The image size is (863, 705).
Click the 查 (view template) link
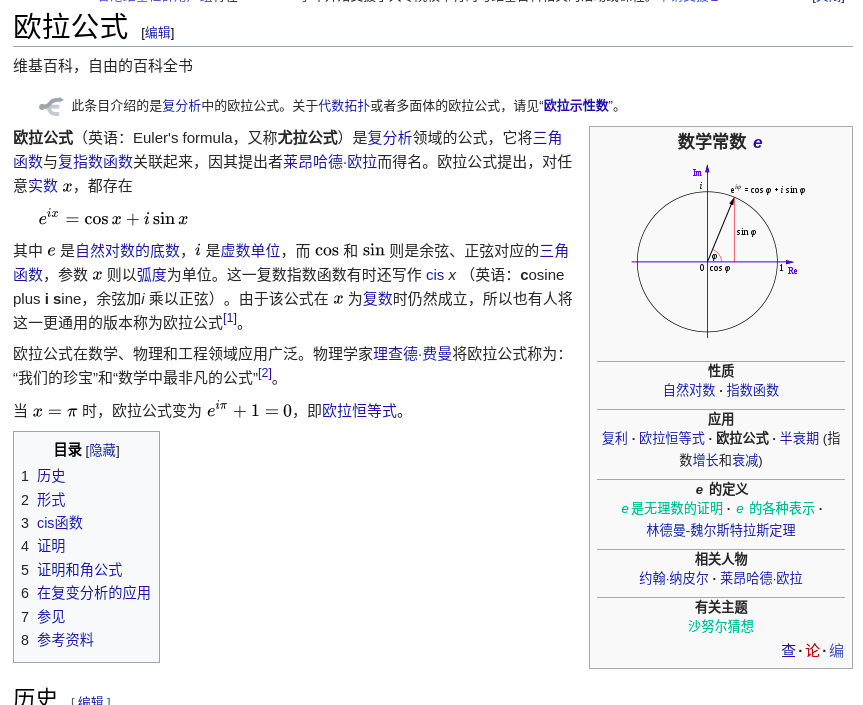coord(788,651)
